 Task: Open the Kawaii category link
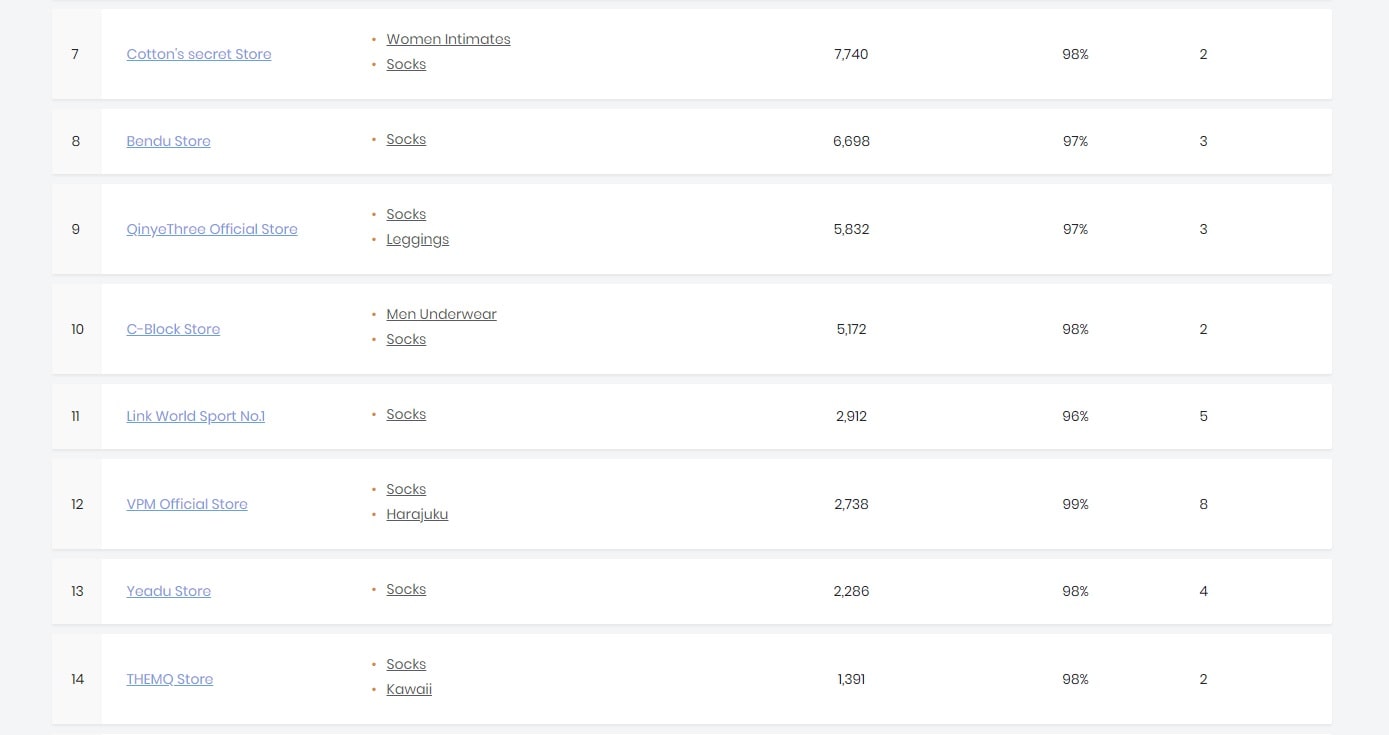click(409, 689)
